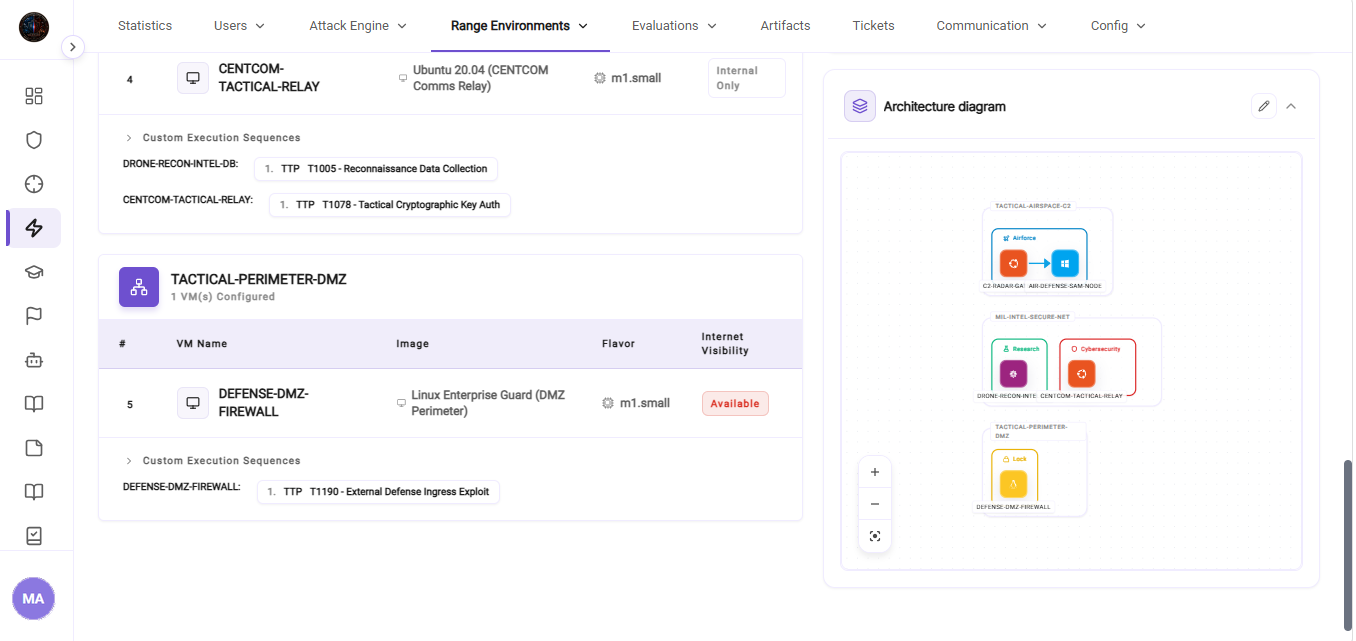
Task: Zoom out the diagram with minus button
Action: point(875,504)
